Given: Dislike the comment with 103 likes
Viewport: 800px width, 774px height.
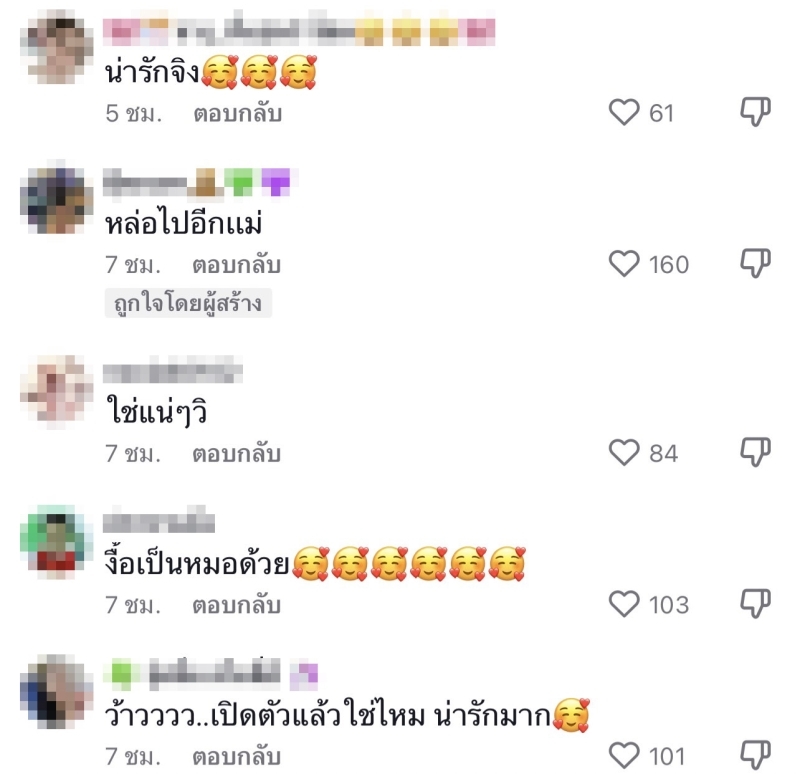Looking at the screenshot, I should [755, 604].
